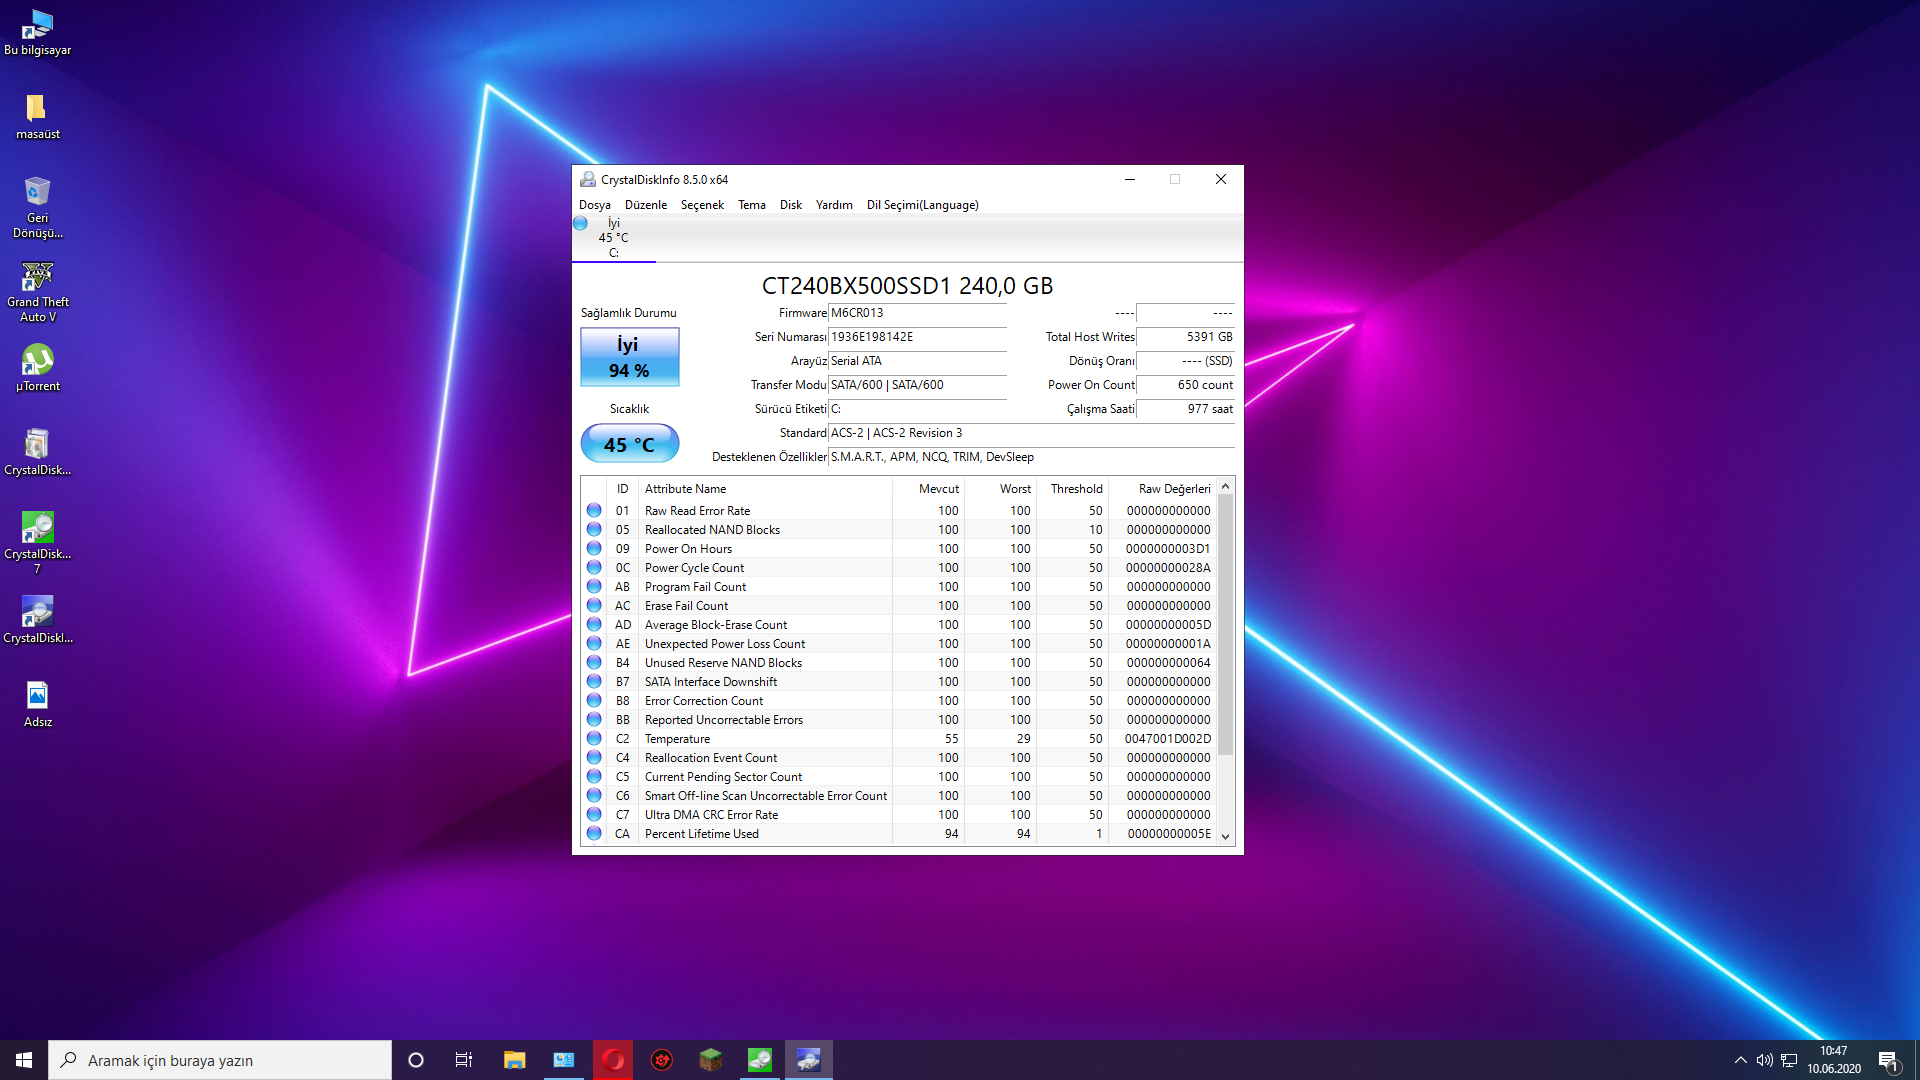
Task: Open Dil Seçimi(Language) menu
Action: click(922, 205)
